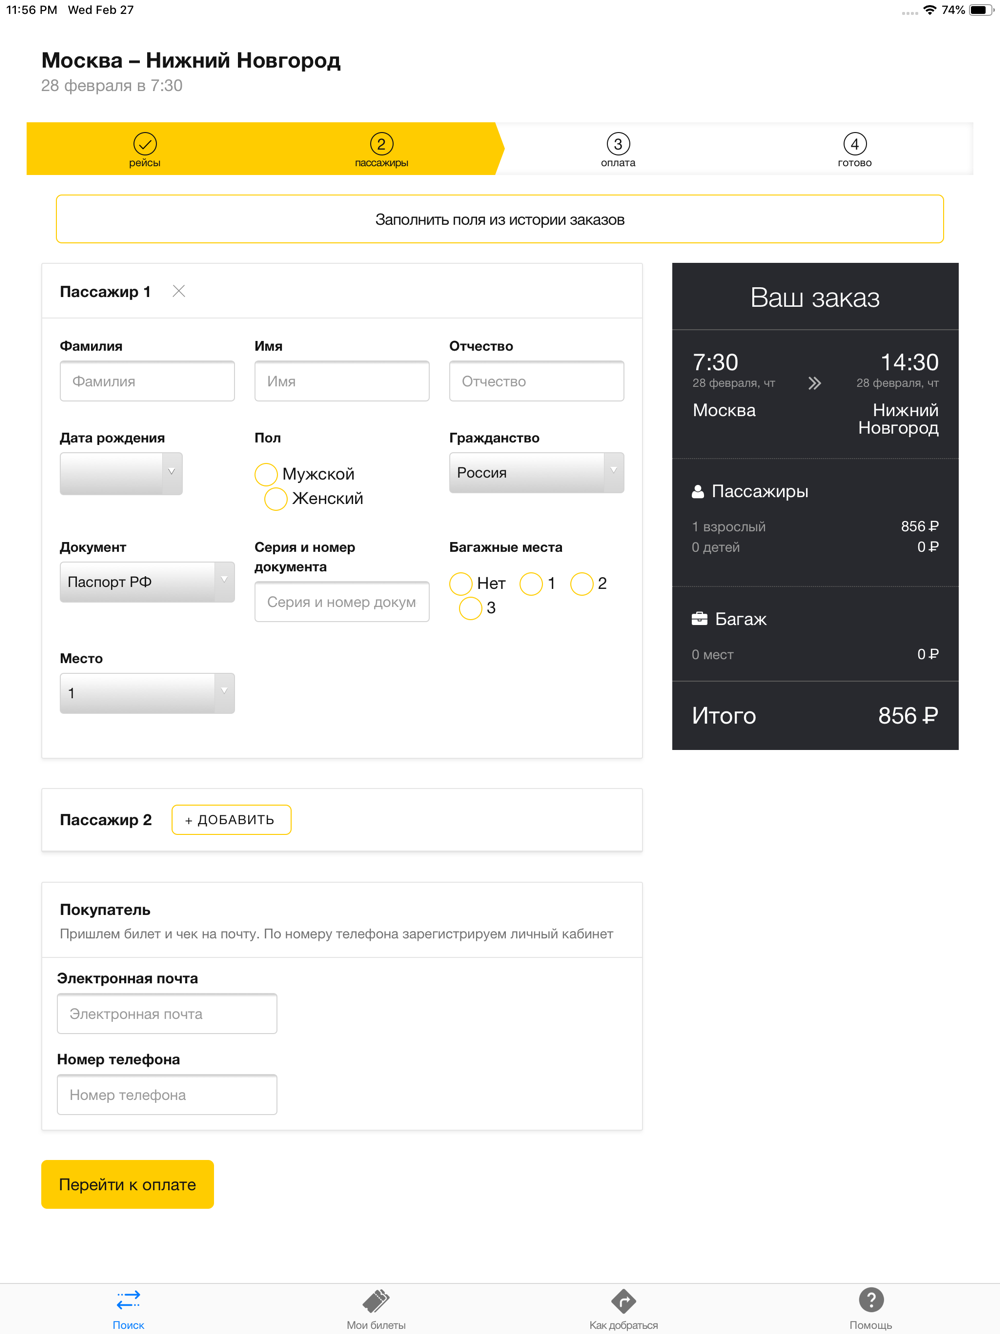Tap the battery status icon
Image resolution: width=1000 pixels, height=1334 pixels.
click(x=981, y=10)
